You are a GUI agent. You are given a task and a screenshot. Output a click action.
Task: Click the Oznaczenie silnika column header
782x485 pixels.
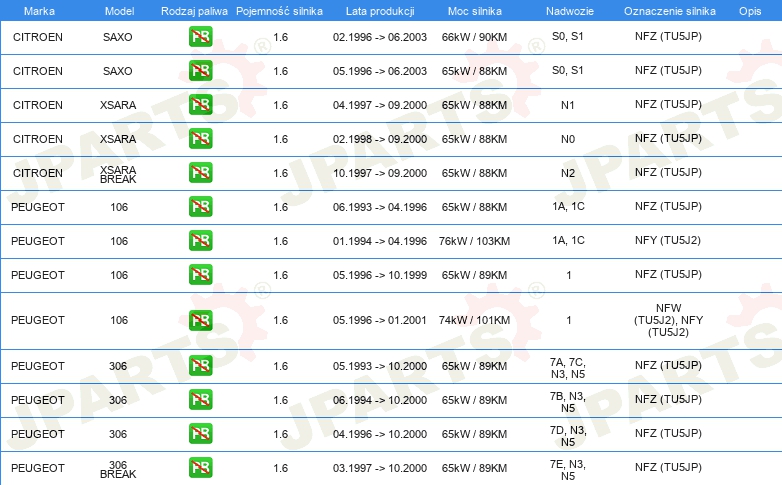[669, 11]
